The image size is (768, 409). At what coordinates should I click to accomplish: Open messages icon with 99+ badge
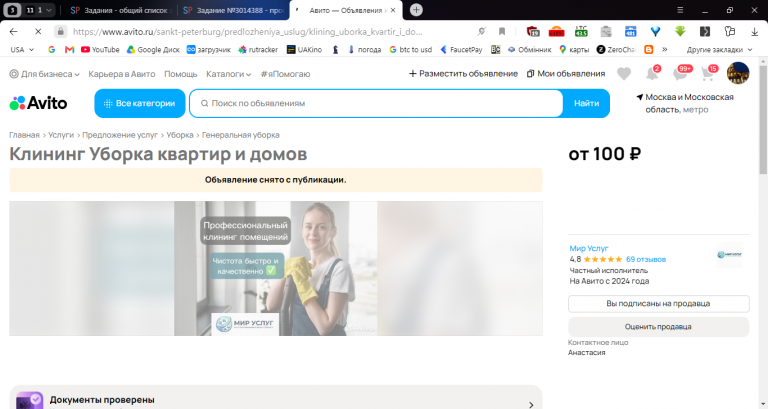tap(682, 72)
